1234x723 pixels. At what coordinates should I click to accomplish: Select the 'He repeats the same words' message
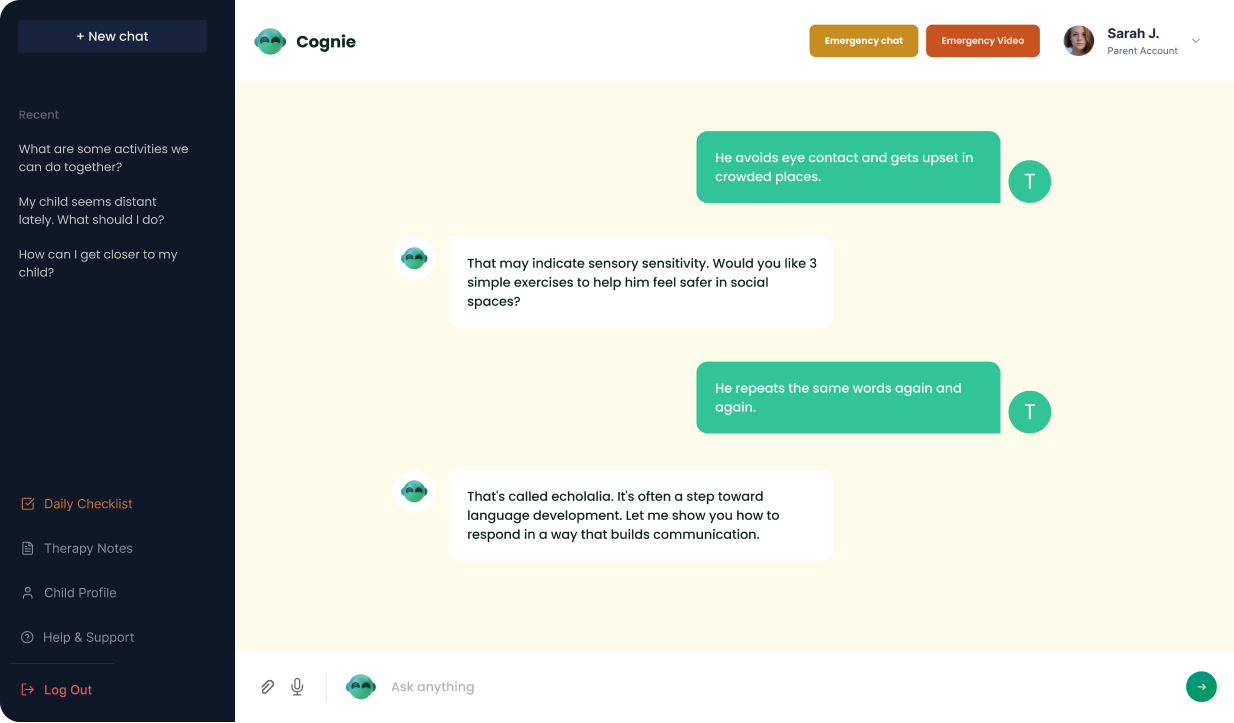point(848,397)
